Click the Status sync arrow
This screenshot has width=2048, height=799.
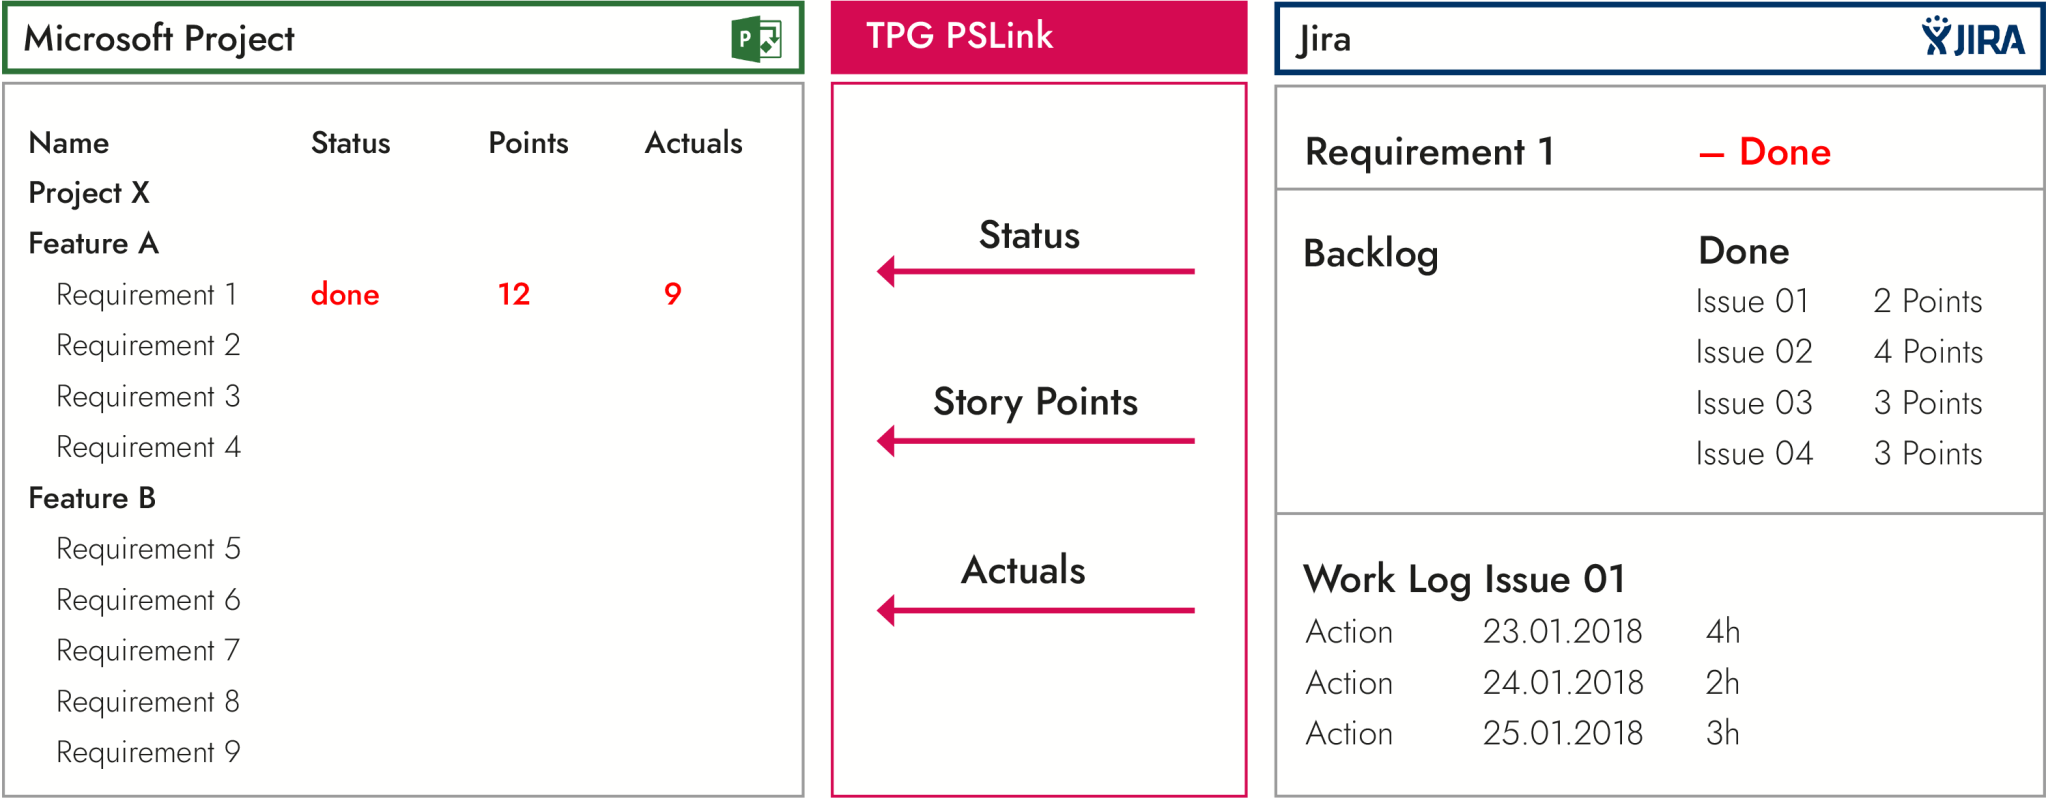pyautogui.click(x=1035, y=271)
